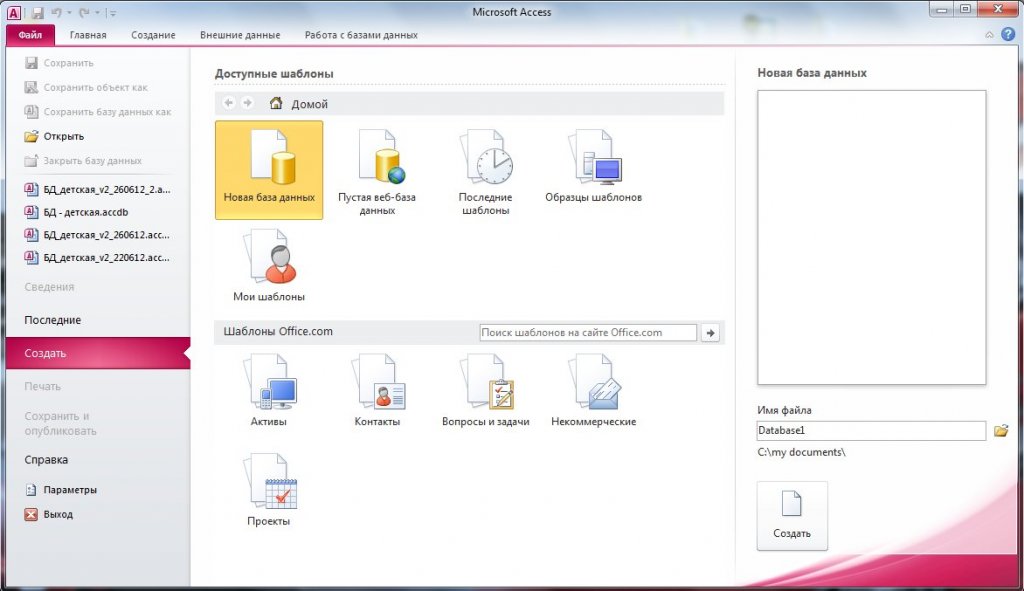Switch to Работа с базами данных tab
The height and width of the screenshot is (591, 1024).
pyautogui.click(x=361, y=35)
